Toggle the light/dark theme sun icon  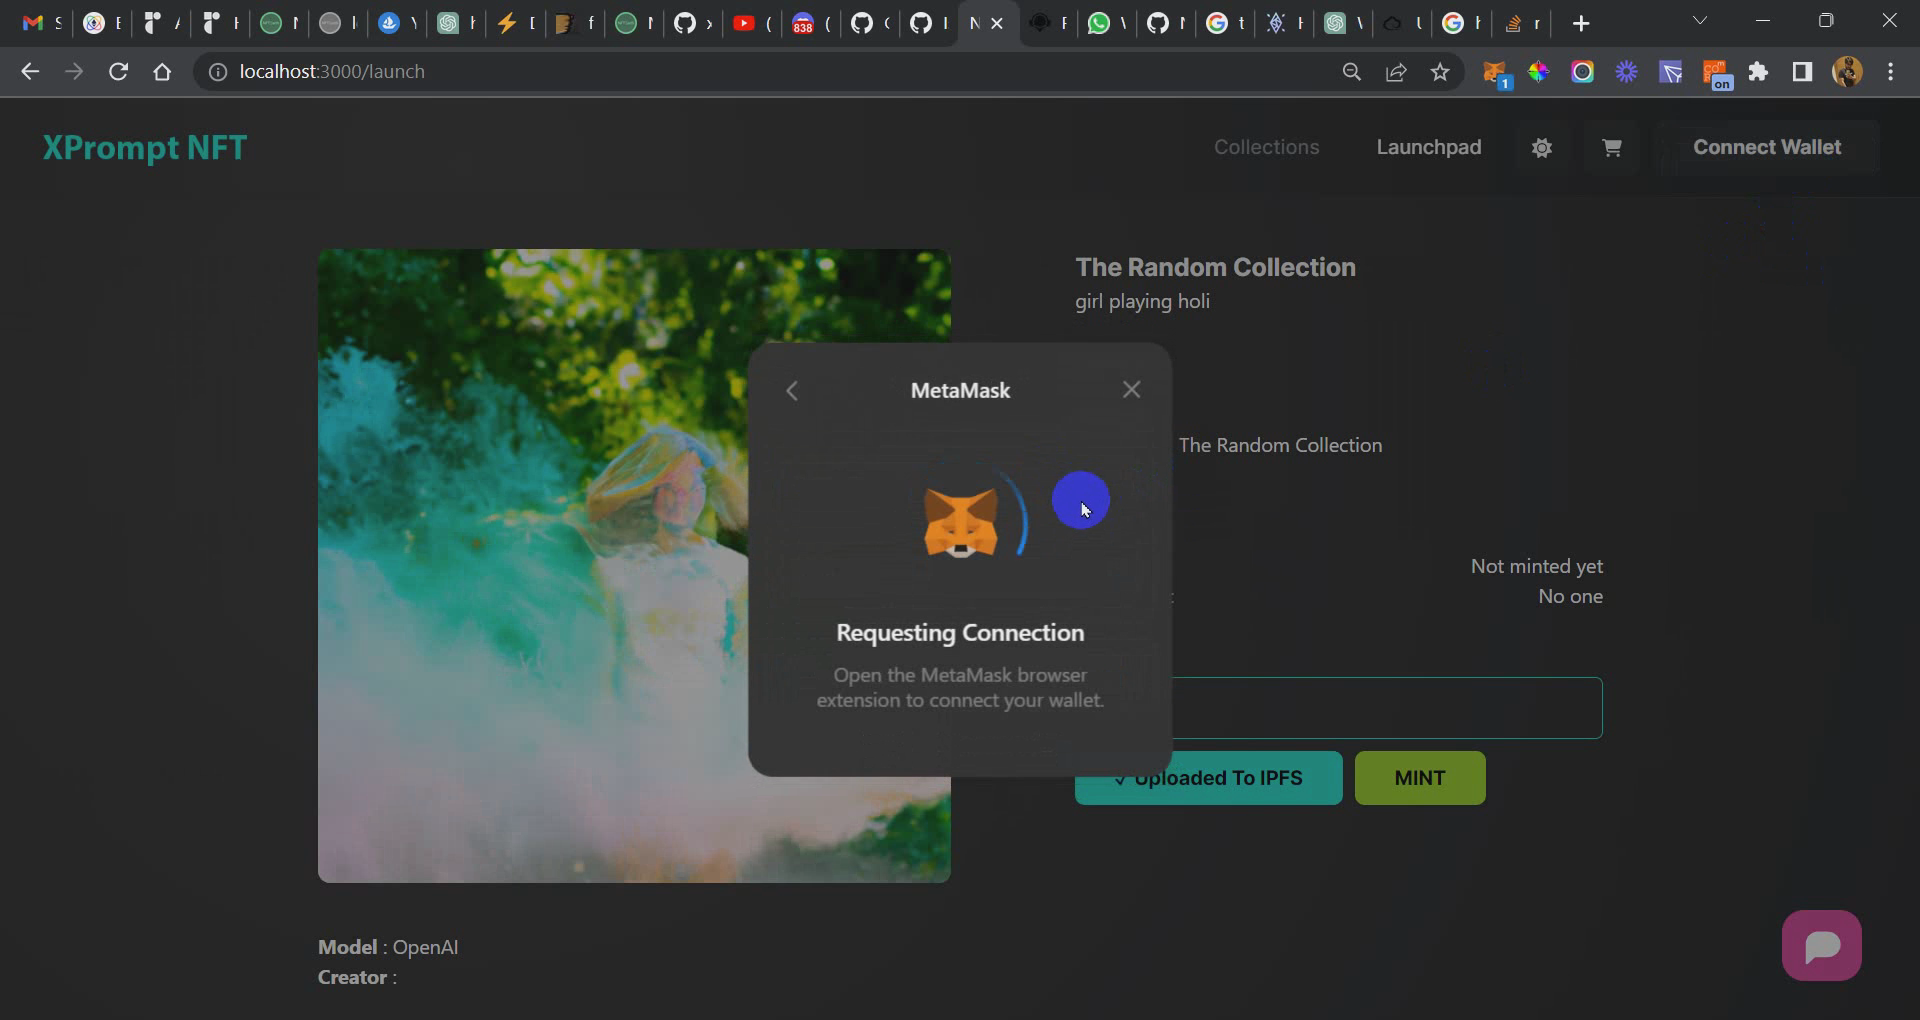click(x=1542, y=148)
